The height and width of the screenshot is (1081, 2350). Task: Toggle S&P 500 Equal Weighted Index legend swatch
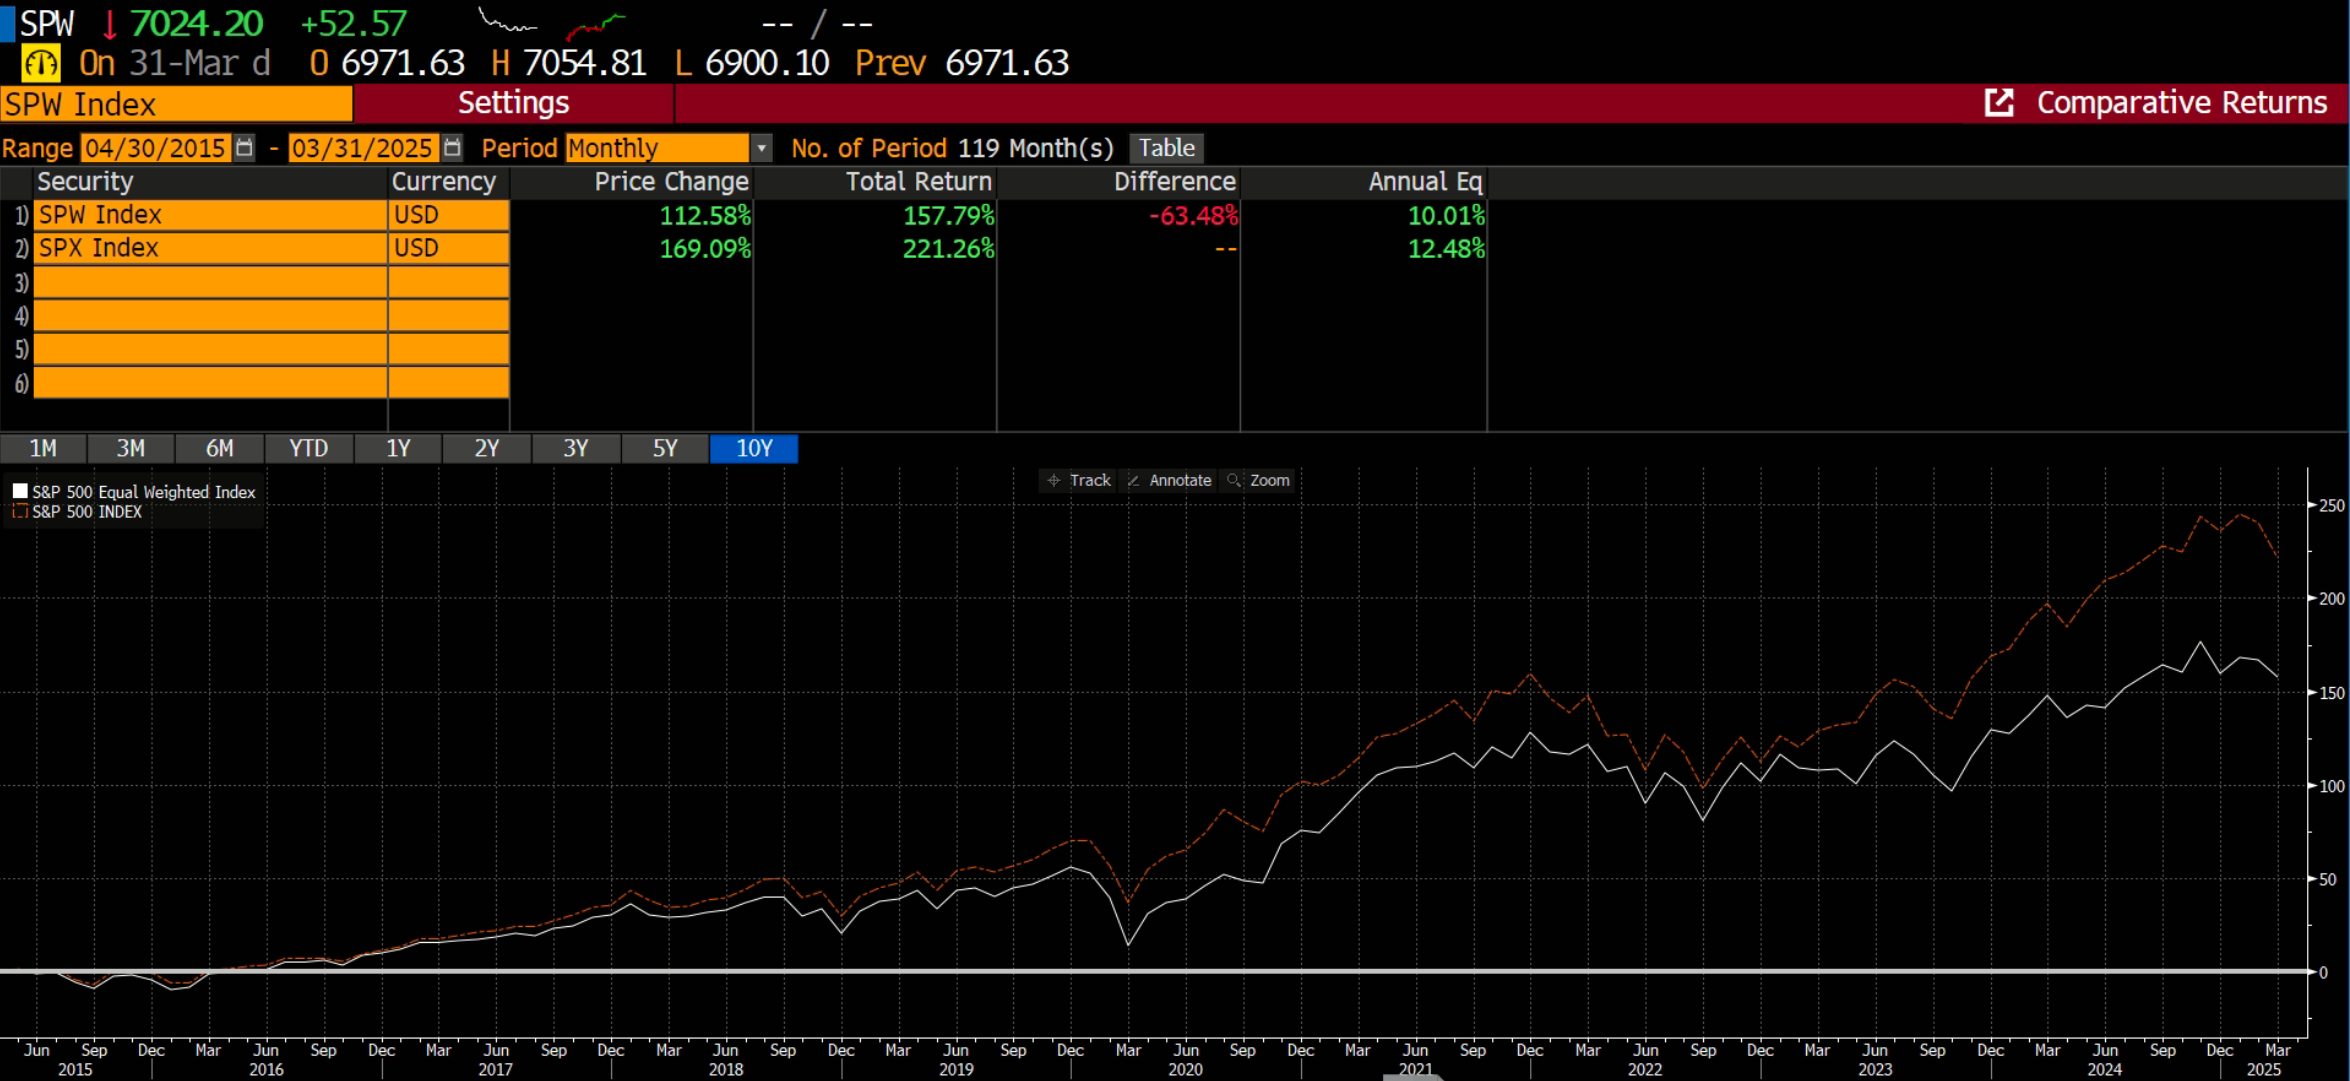pyautogui.click(x=20, y=491)
